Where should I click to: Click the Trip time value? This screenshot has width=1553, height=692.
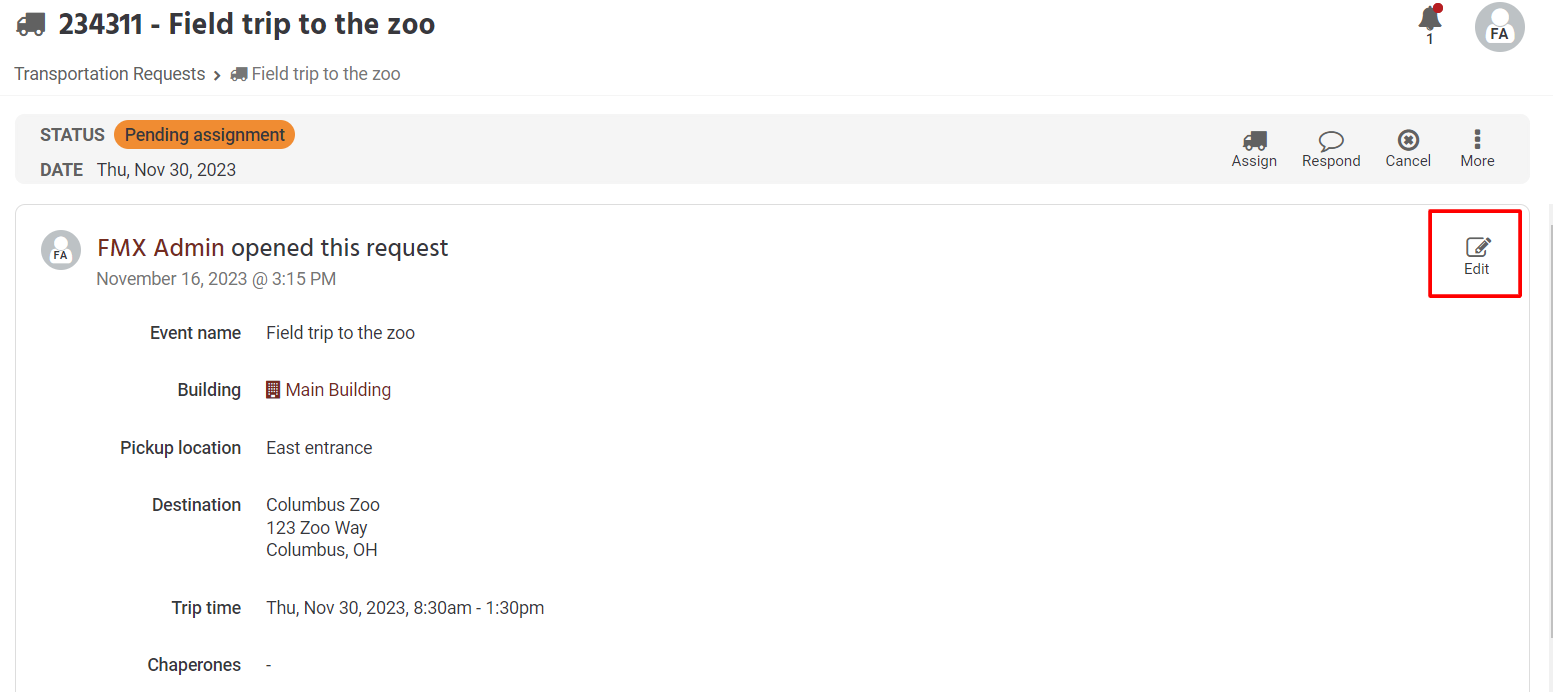[405, 608]
